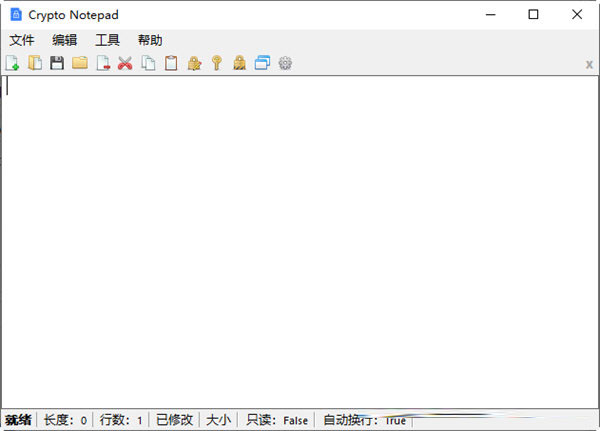Maximize the Crypto Notepad window
The height and width of the screenshot is (431, 600).
(533, 15)
